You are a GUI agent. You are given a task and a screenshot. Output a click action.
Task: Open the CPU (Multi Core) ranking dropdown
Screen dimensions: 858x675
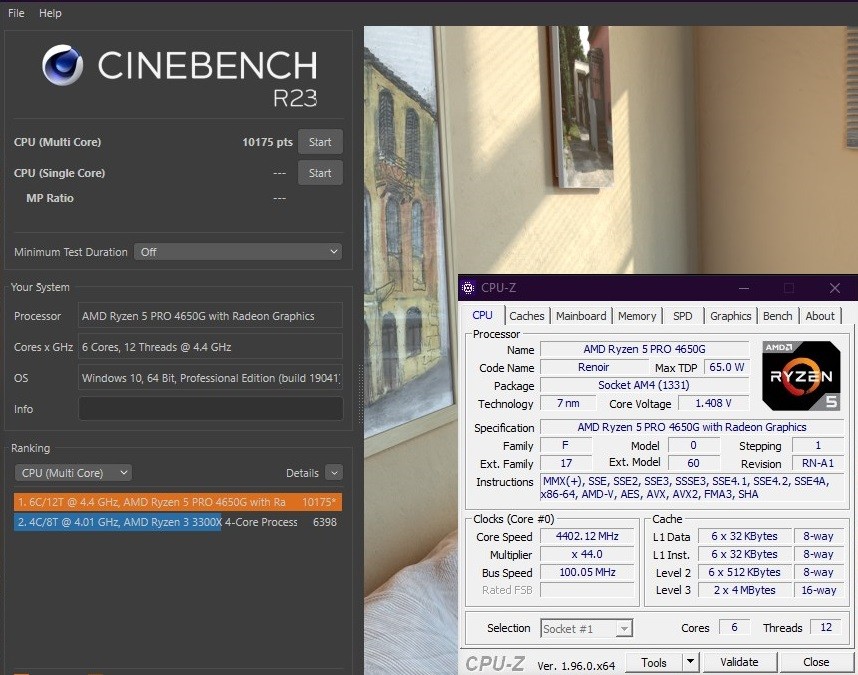tap(73, 473)
